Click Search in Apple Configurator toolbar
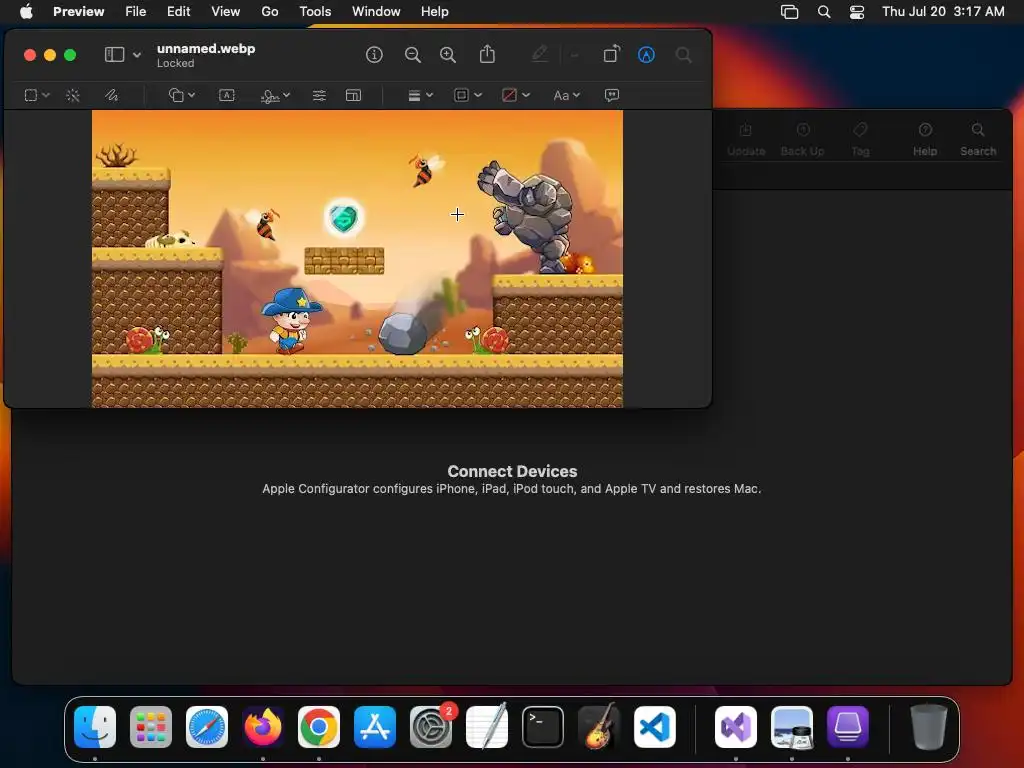1024x768 pixels. [978, 140]
